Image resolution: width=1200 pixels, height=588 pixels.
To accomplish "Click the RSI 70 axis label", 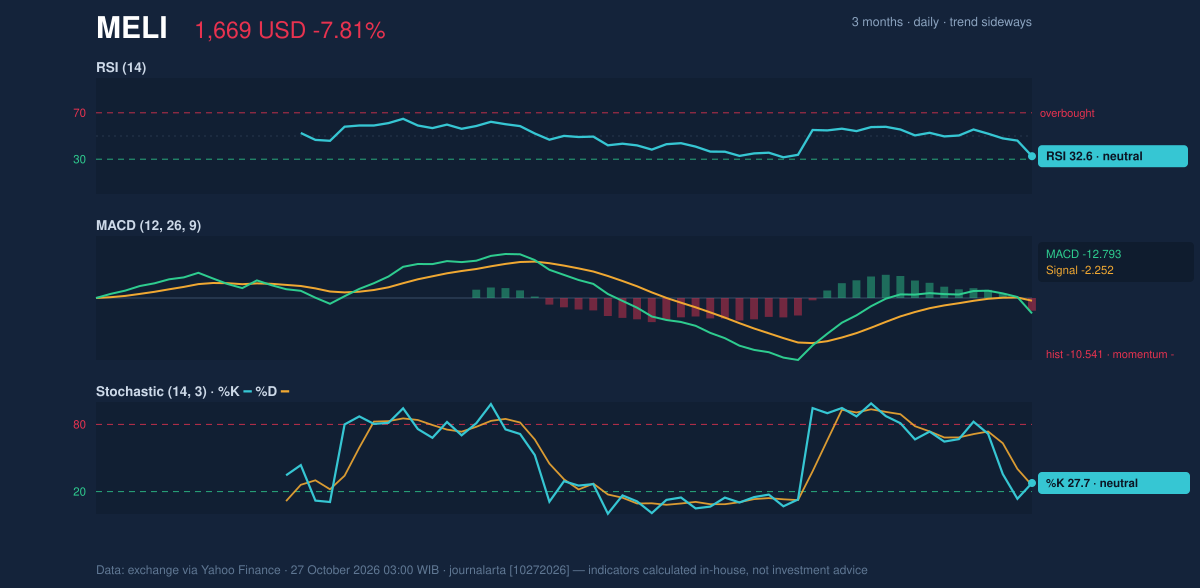I will 79,113.
